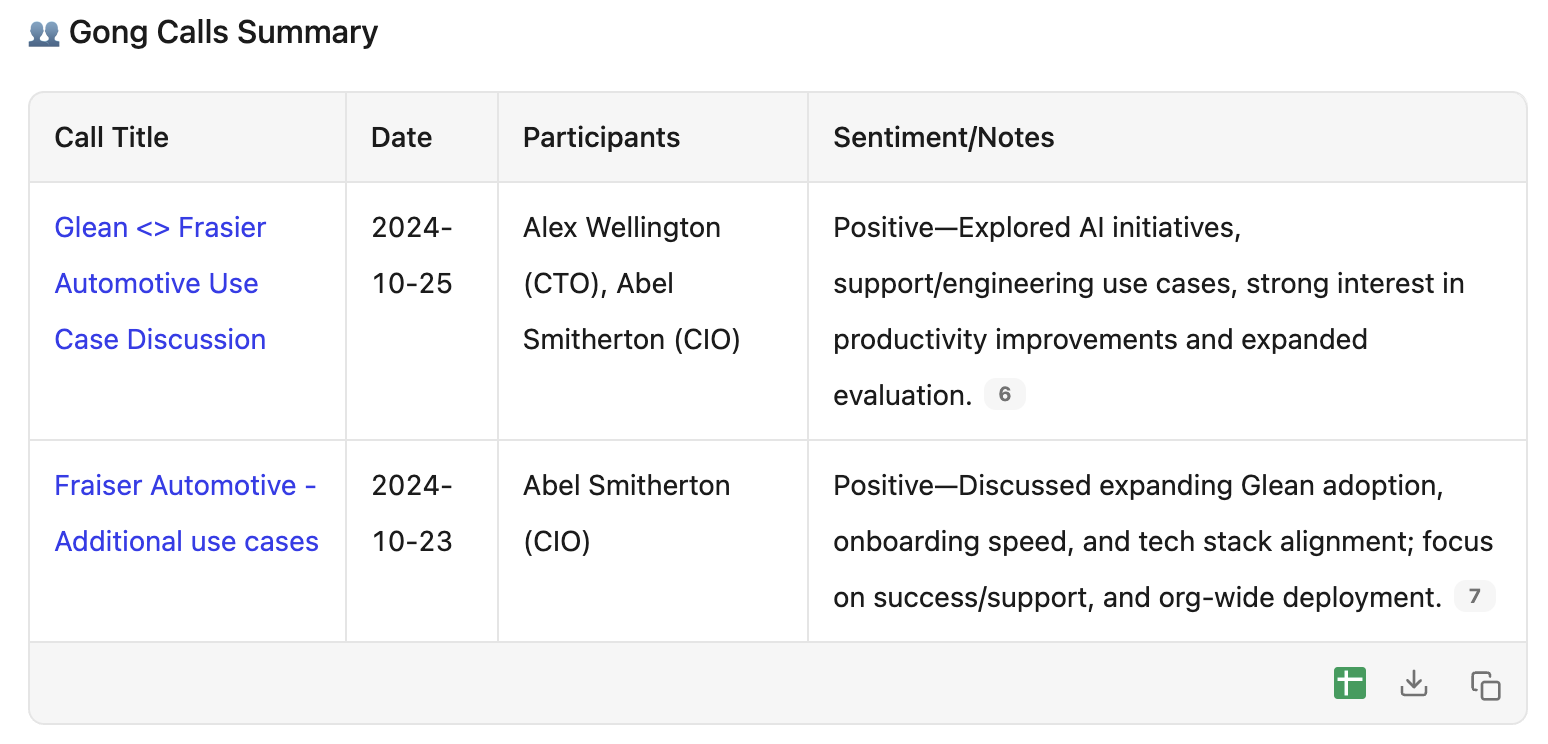
Task: Open citation badge number 6
Action: click(x=1005, y=395)
